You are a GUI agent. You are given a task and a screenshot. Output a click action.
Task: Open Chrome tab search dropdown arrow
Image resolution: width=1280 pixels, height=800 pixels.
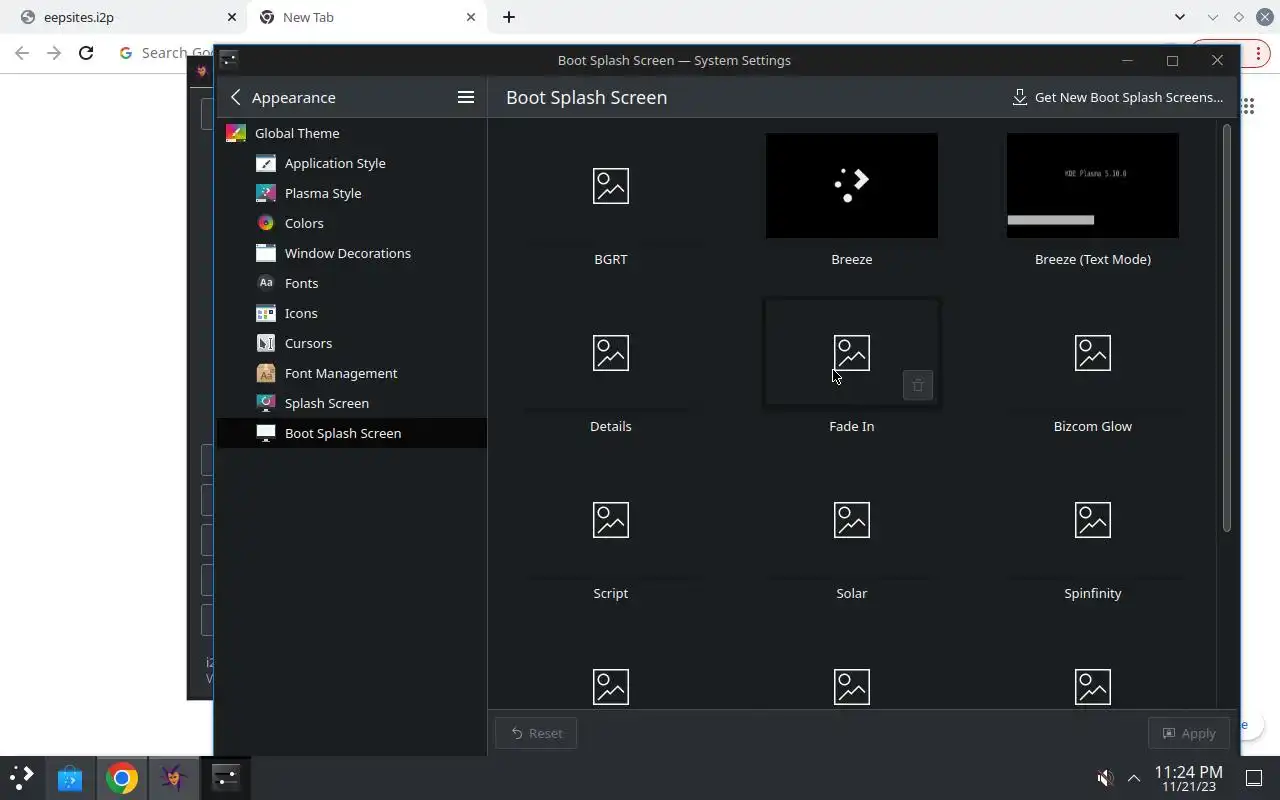point(1180,17)
